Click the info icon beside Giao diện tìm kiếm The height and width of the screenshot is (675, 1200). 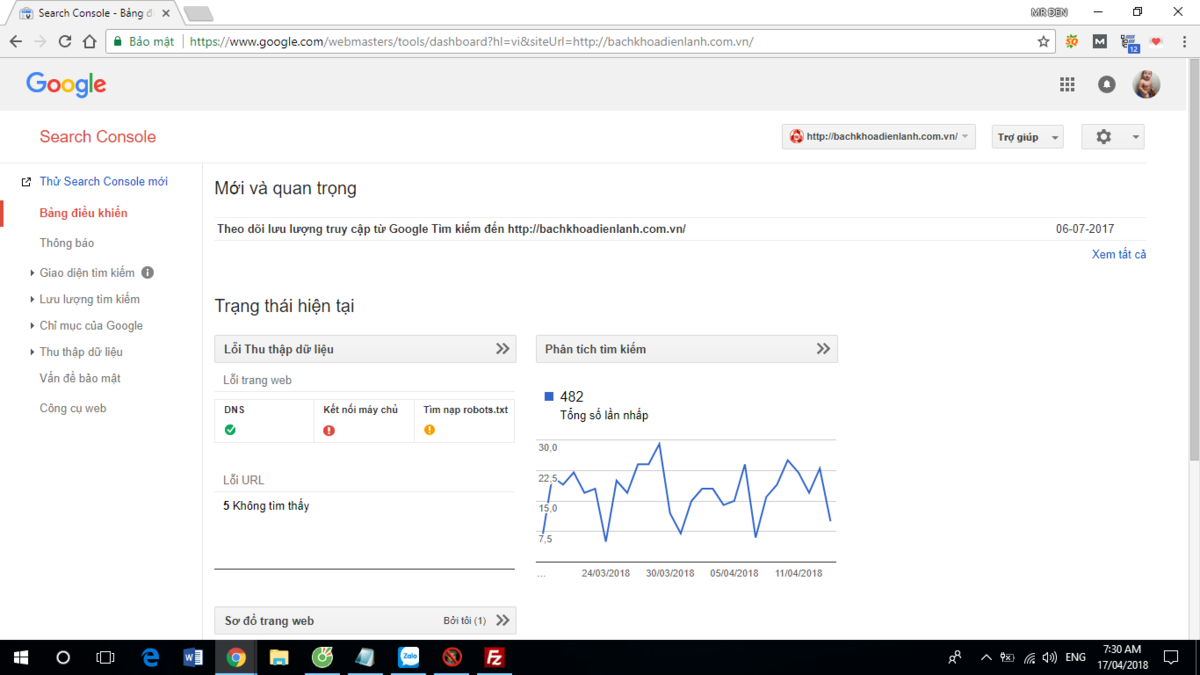tap(148, 272)
